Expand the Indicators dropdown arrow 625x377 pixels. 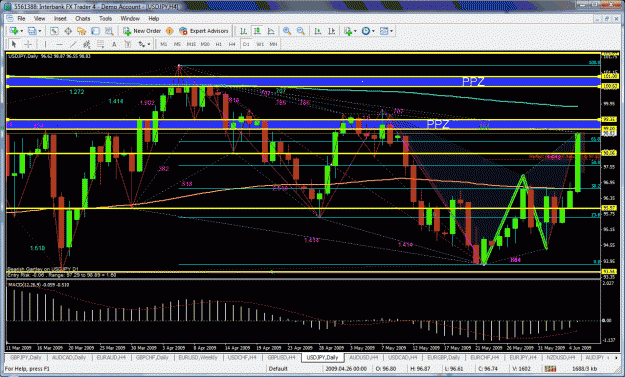tap(355, 31)
